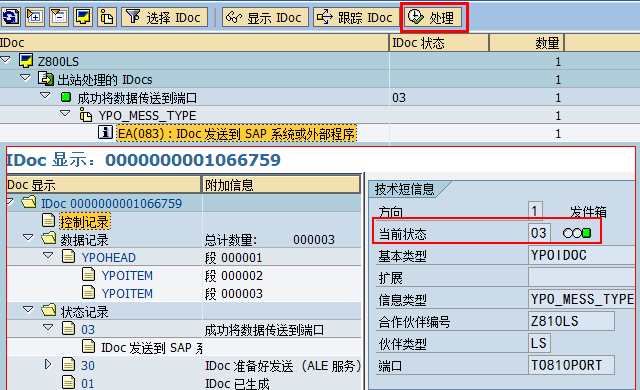Click the collapse subtree toolbar icon
Viewport: 640px width, 390px height.
[59, 17]
